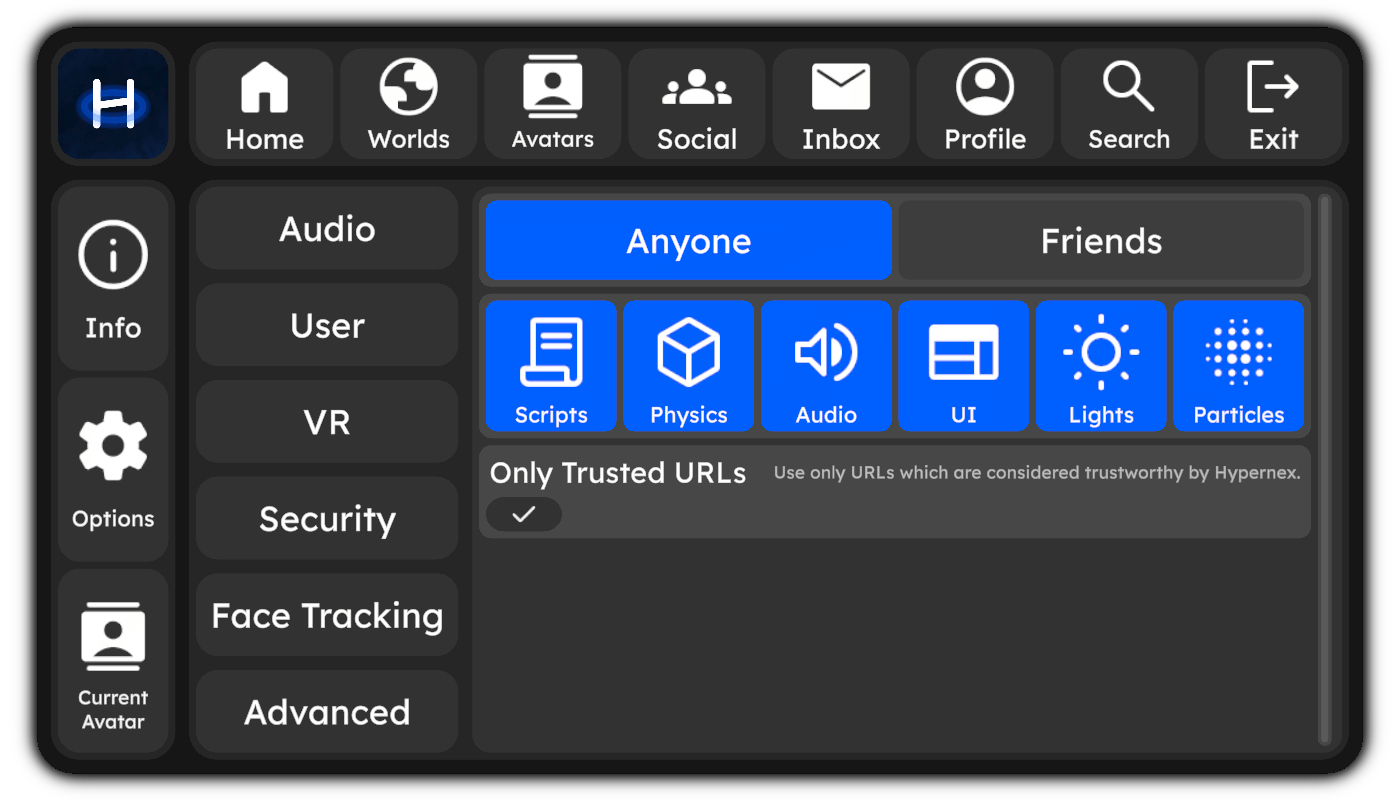
Task: Click the Hypernex logo icon
Action: click(113, 104)
